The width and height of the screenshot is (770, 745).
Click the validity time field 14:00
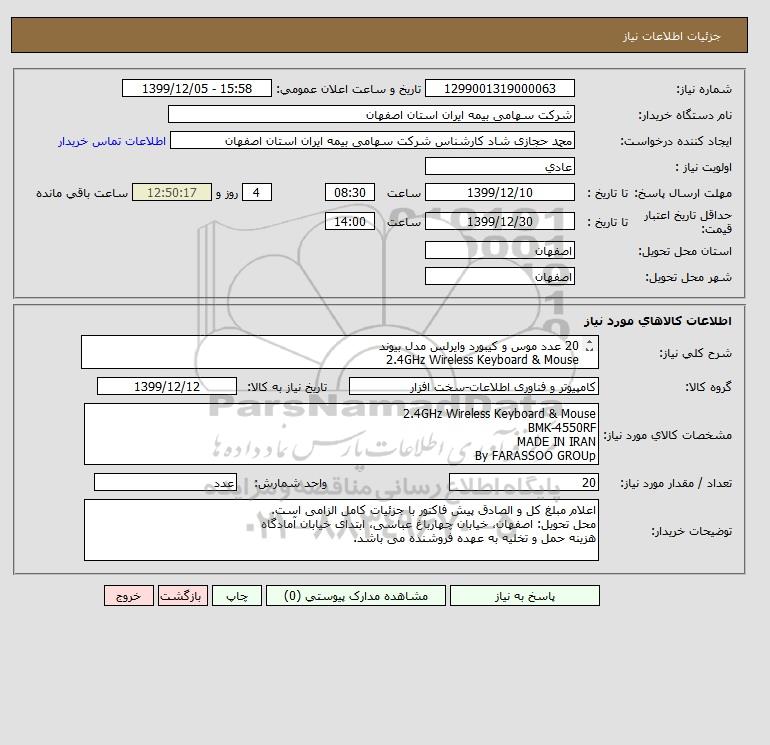click(350, 221)
